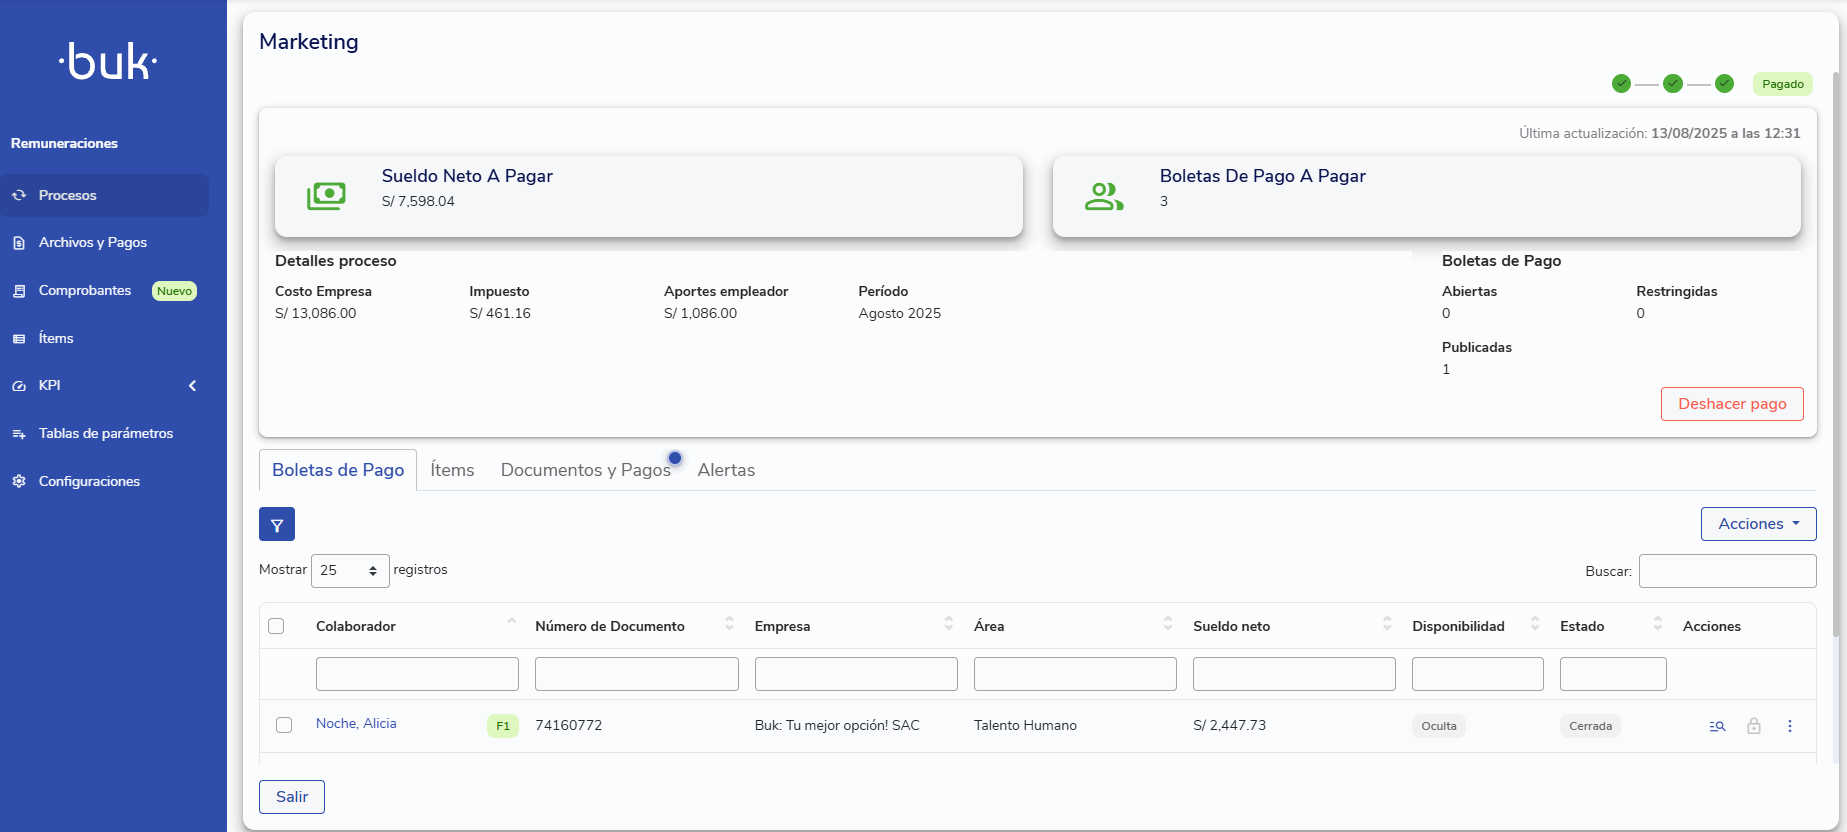Screen dimensions: 1847x832
Task: Check the checkbox for Alicia Noche's row
Action: click(x=284, y=725)
